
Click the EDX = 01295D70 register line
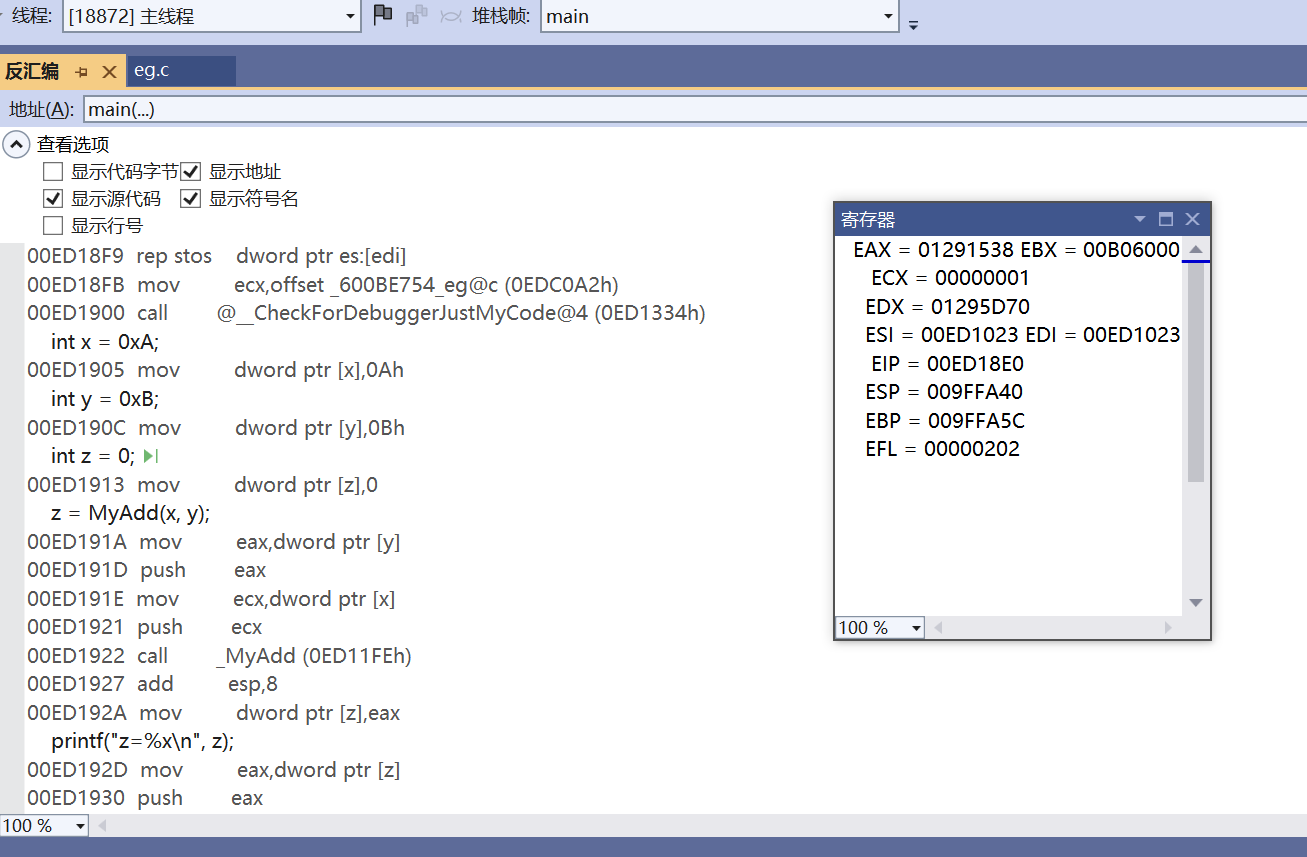[x=948, y=306]
